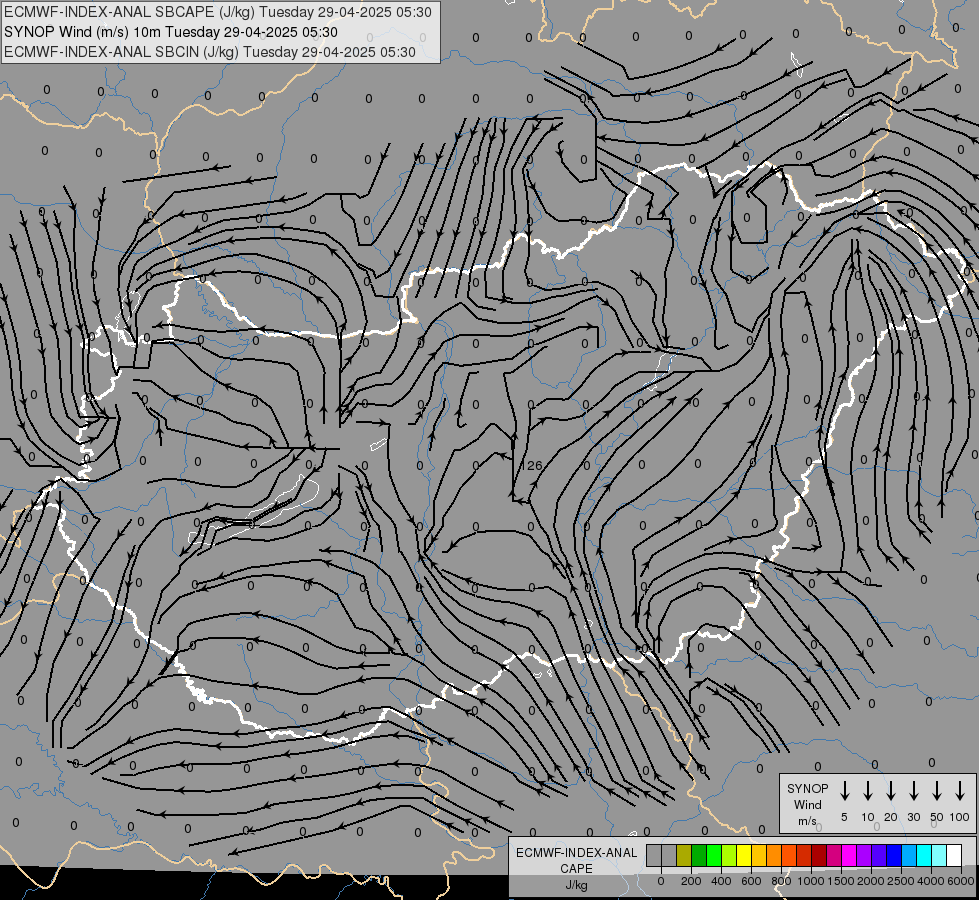Click the ECMWF-INDEX-ANAL CAPE J/kg legend title
Image resolution: width=979 pixels, height=900 pixels.
coord(576,868)
